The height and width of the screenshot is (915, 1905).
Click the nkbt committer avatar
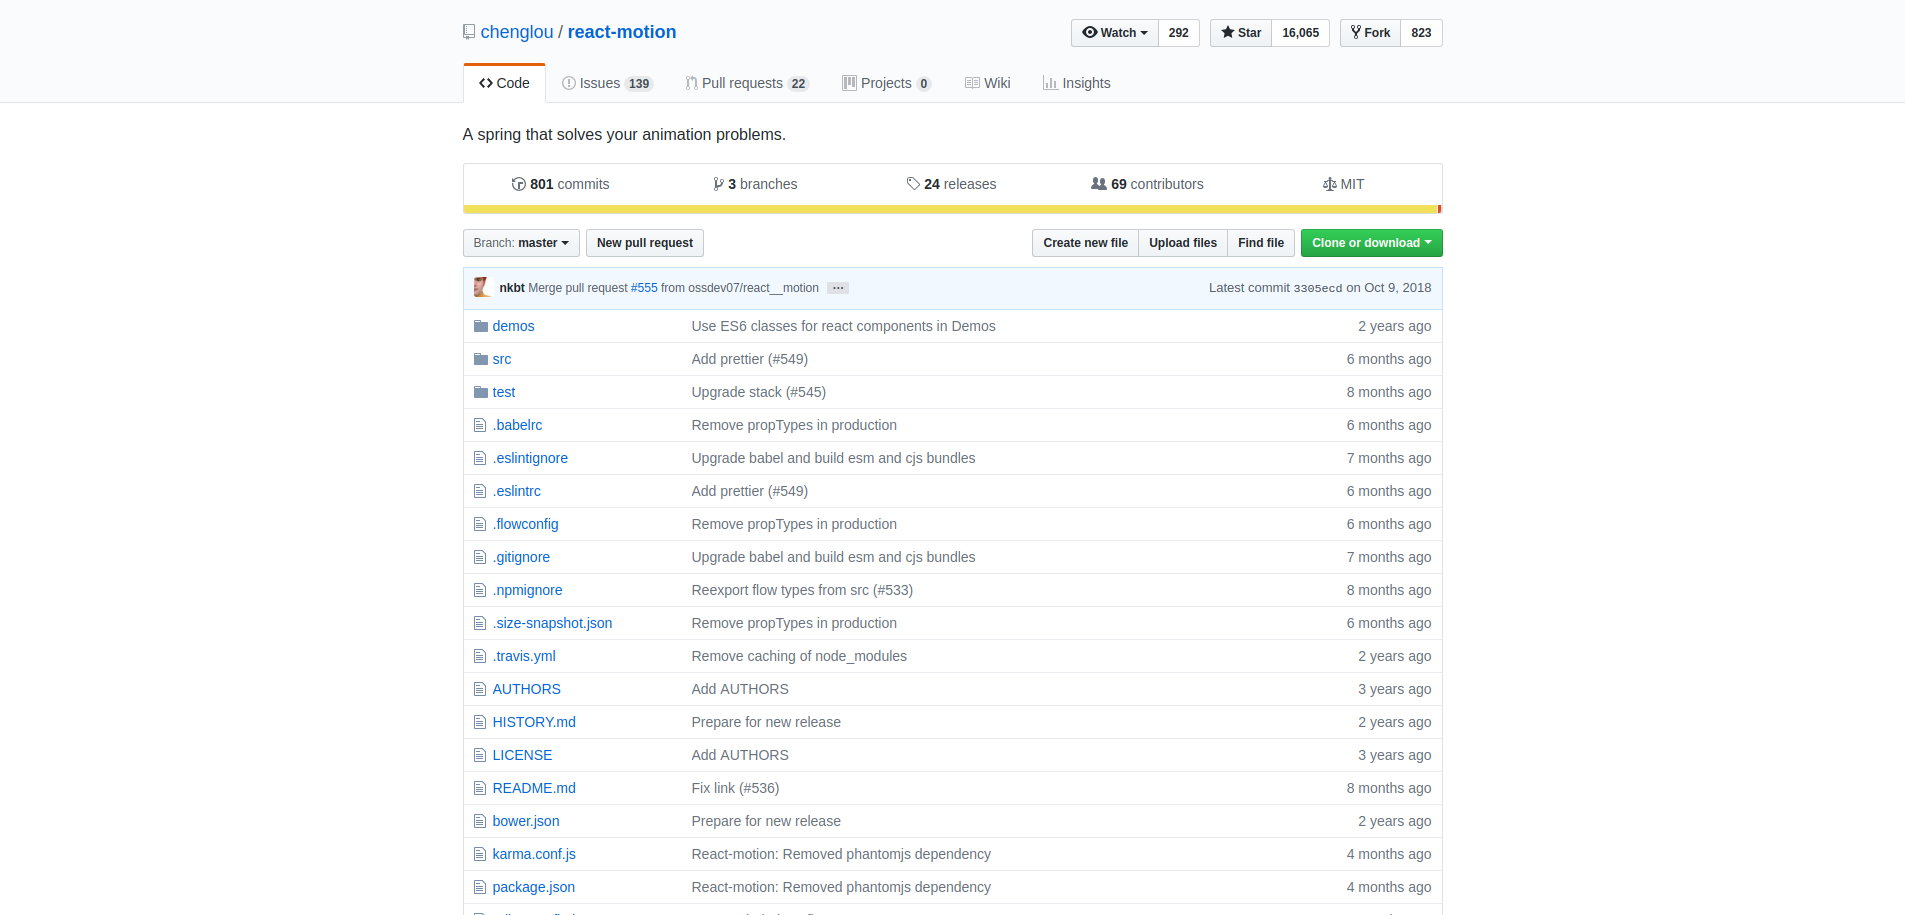tap(482, 287)
